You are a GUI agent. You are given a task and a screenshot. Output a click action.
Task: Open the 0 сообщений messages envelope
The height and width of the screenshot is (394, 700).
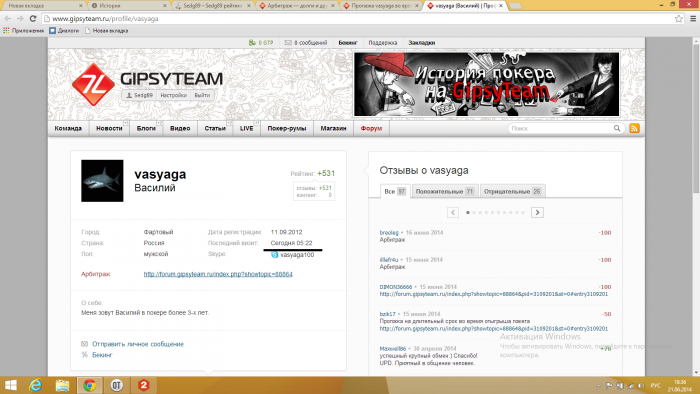point(288,43)
